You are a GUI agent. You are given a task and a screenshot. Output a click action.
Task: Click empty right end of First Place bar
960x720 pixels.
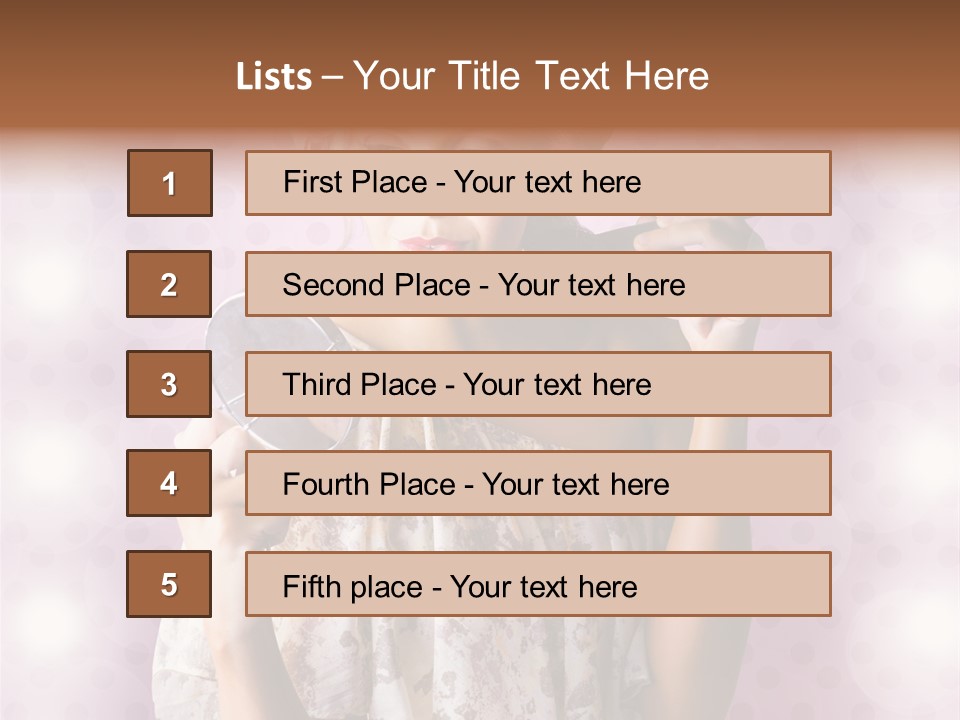[x=760, y=183]
